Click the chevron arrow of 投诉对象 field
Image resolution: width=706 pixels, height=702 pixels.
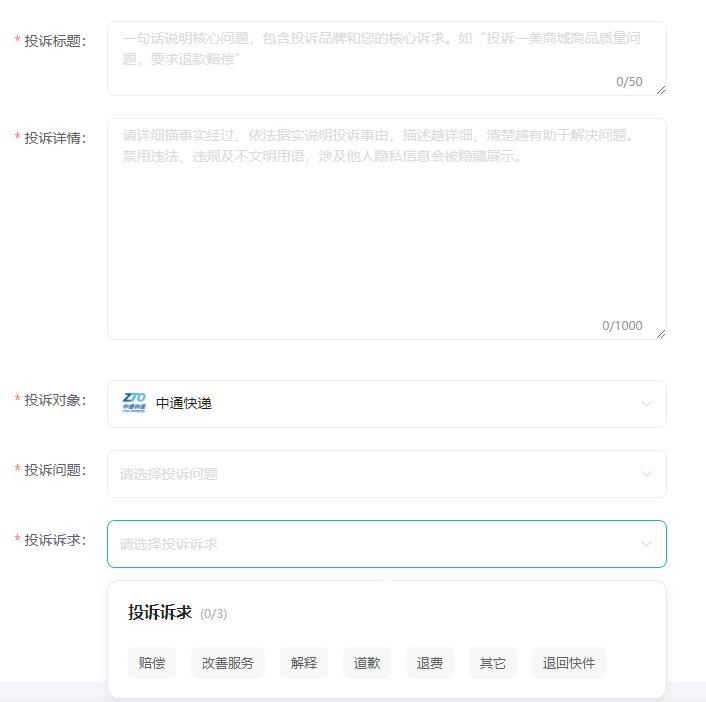pyautogui.click(x=646, y=404)
